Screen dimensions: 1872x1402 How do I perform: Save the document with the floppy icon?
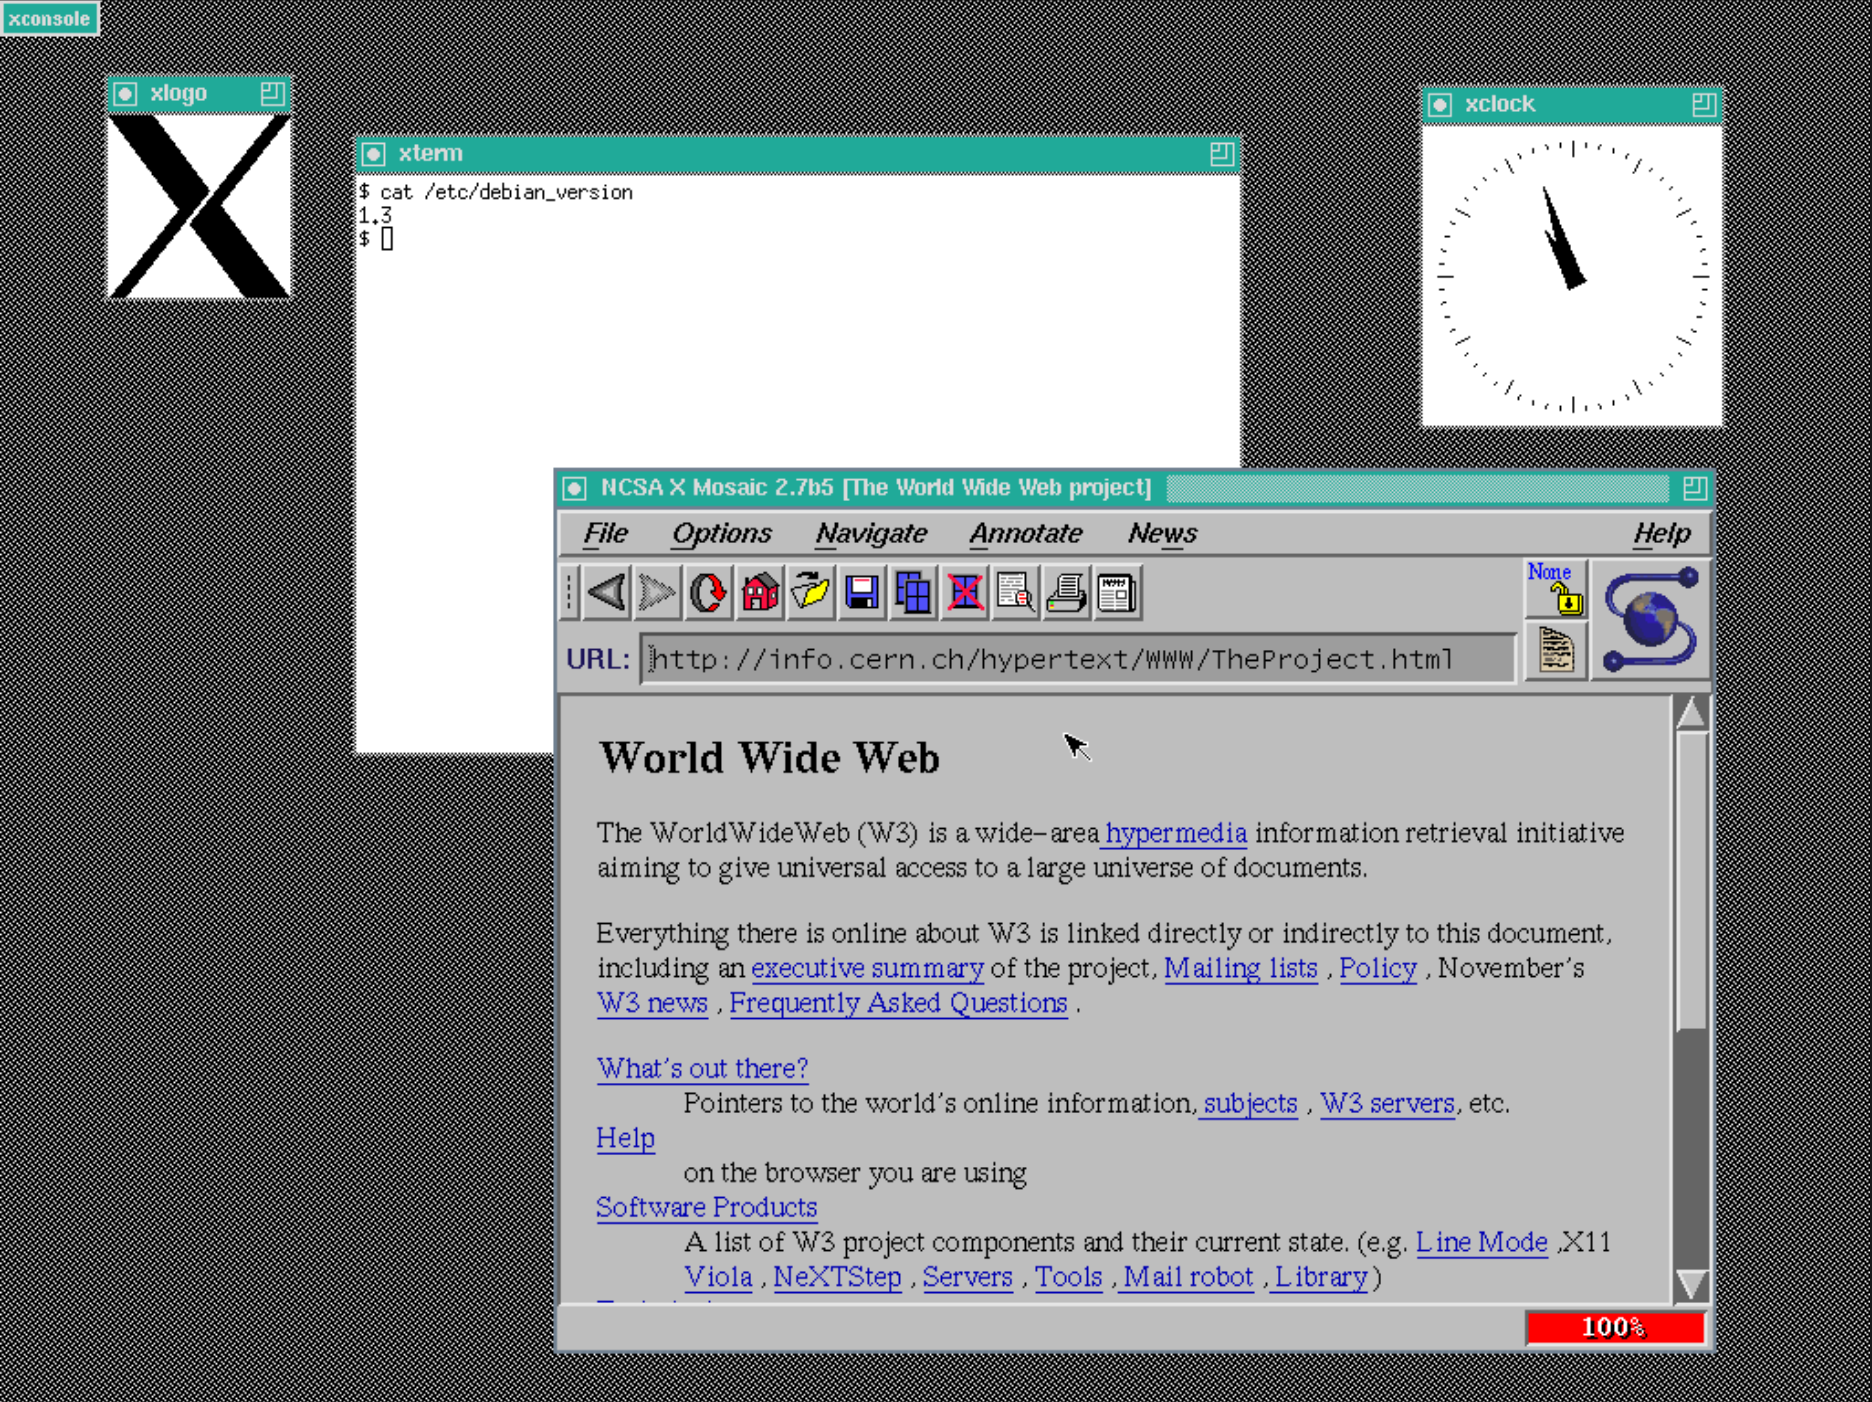(x=862, y=593)
